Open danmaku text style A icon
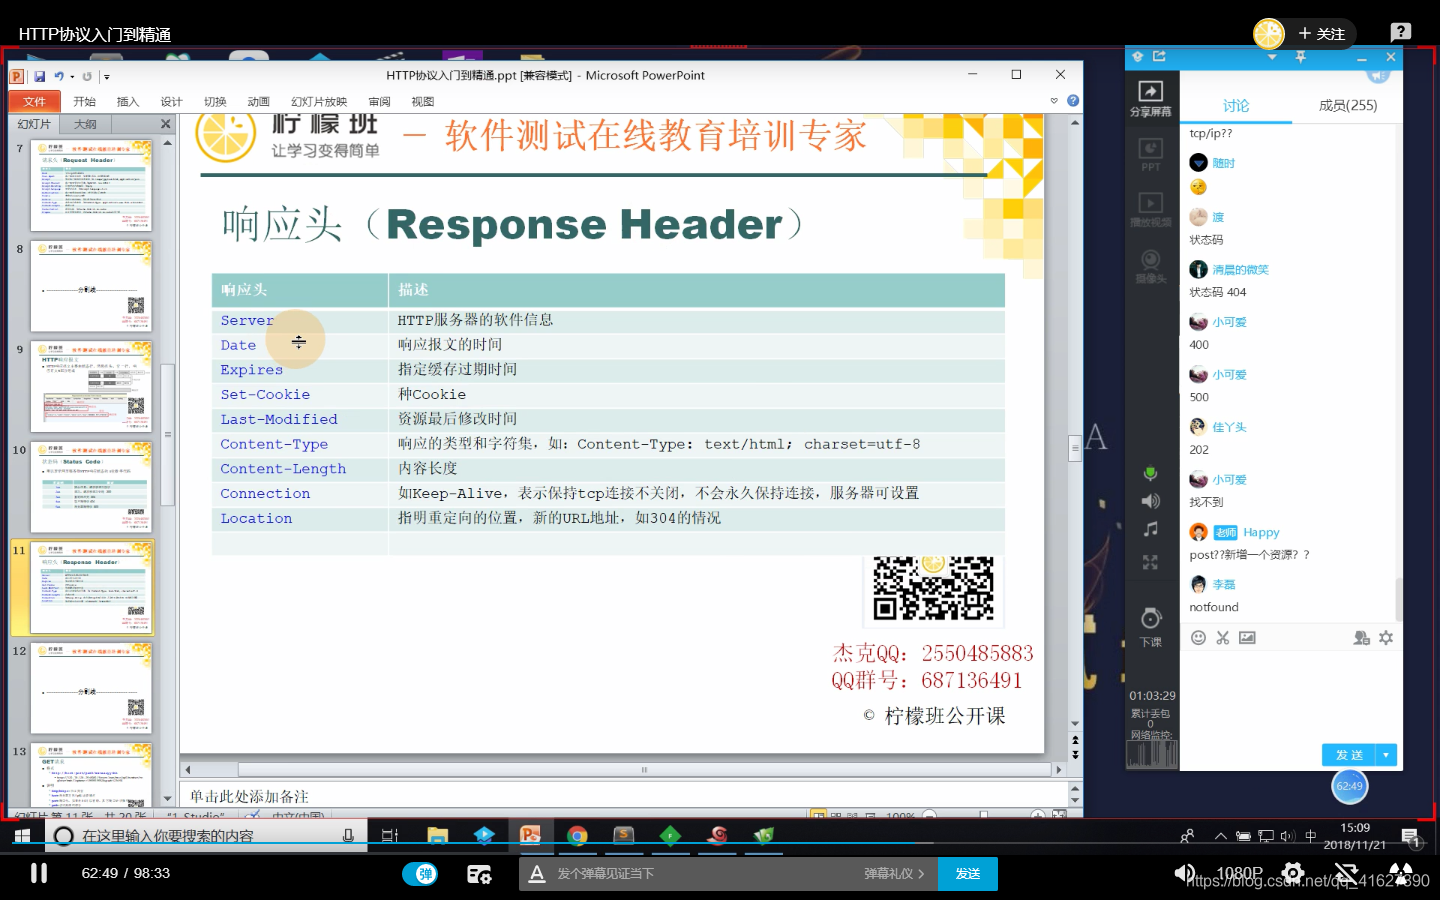Screen dimensions: 1440x900 (x=537, y=874)
